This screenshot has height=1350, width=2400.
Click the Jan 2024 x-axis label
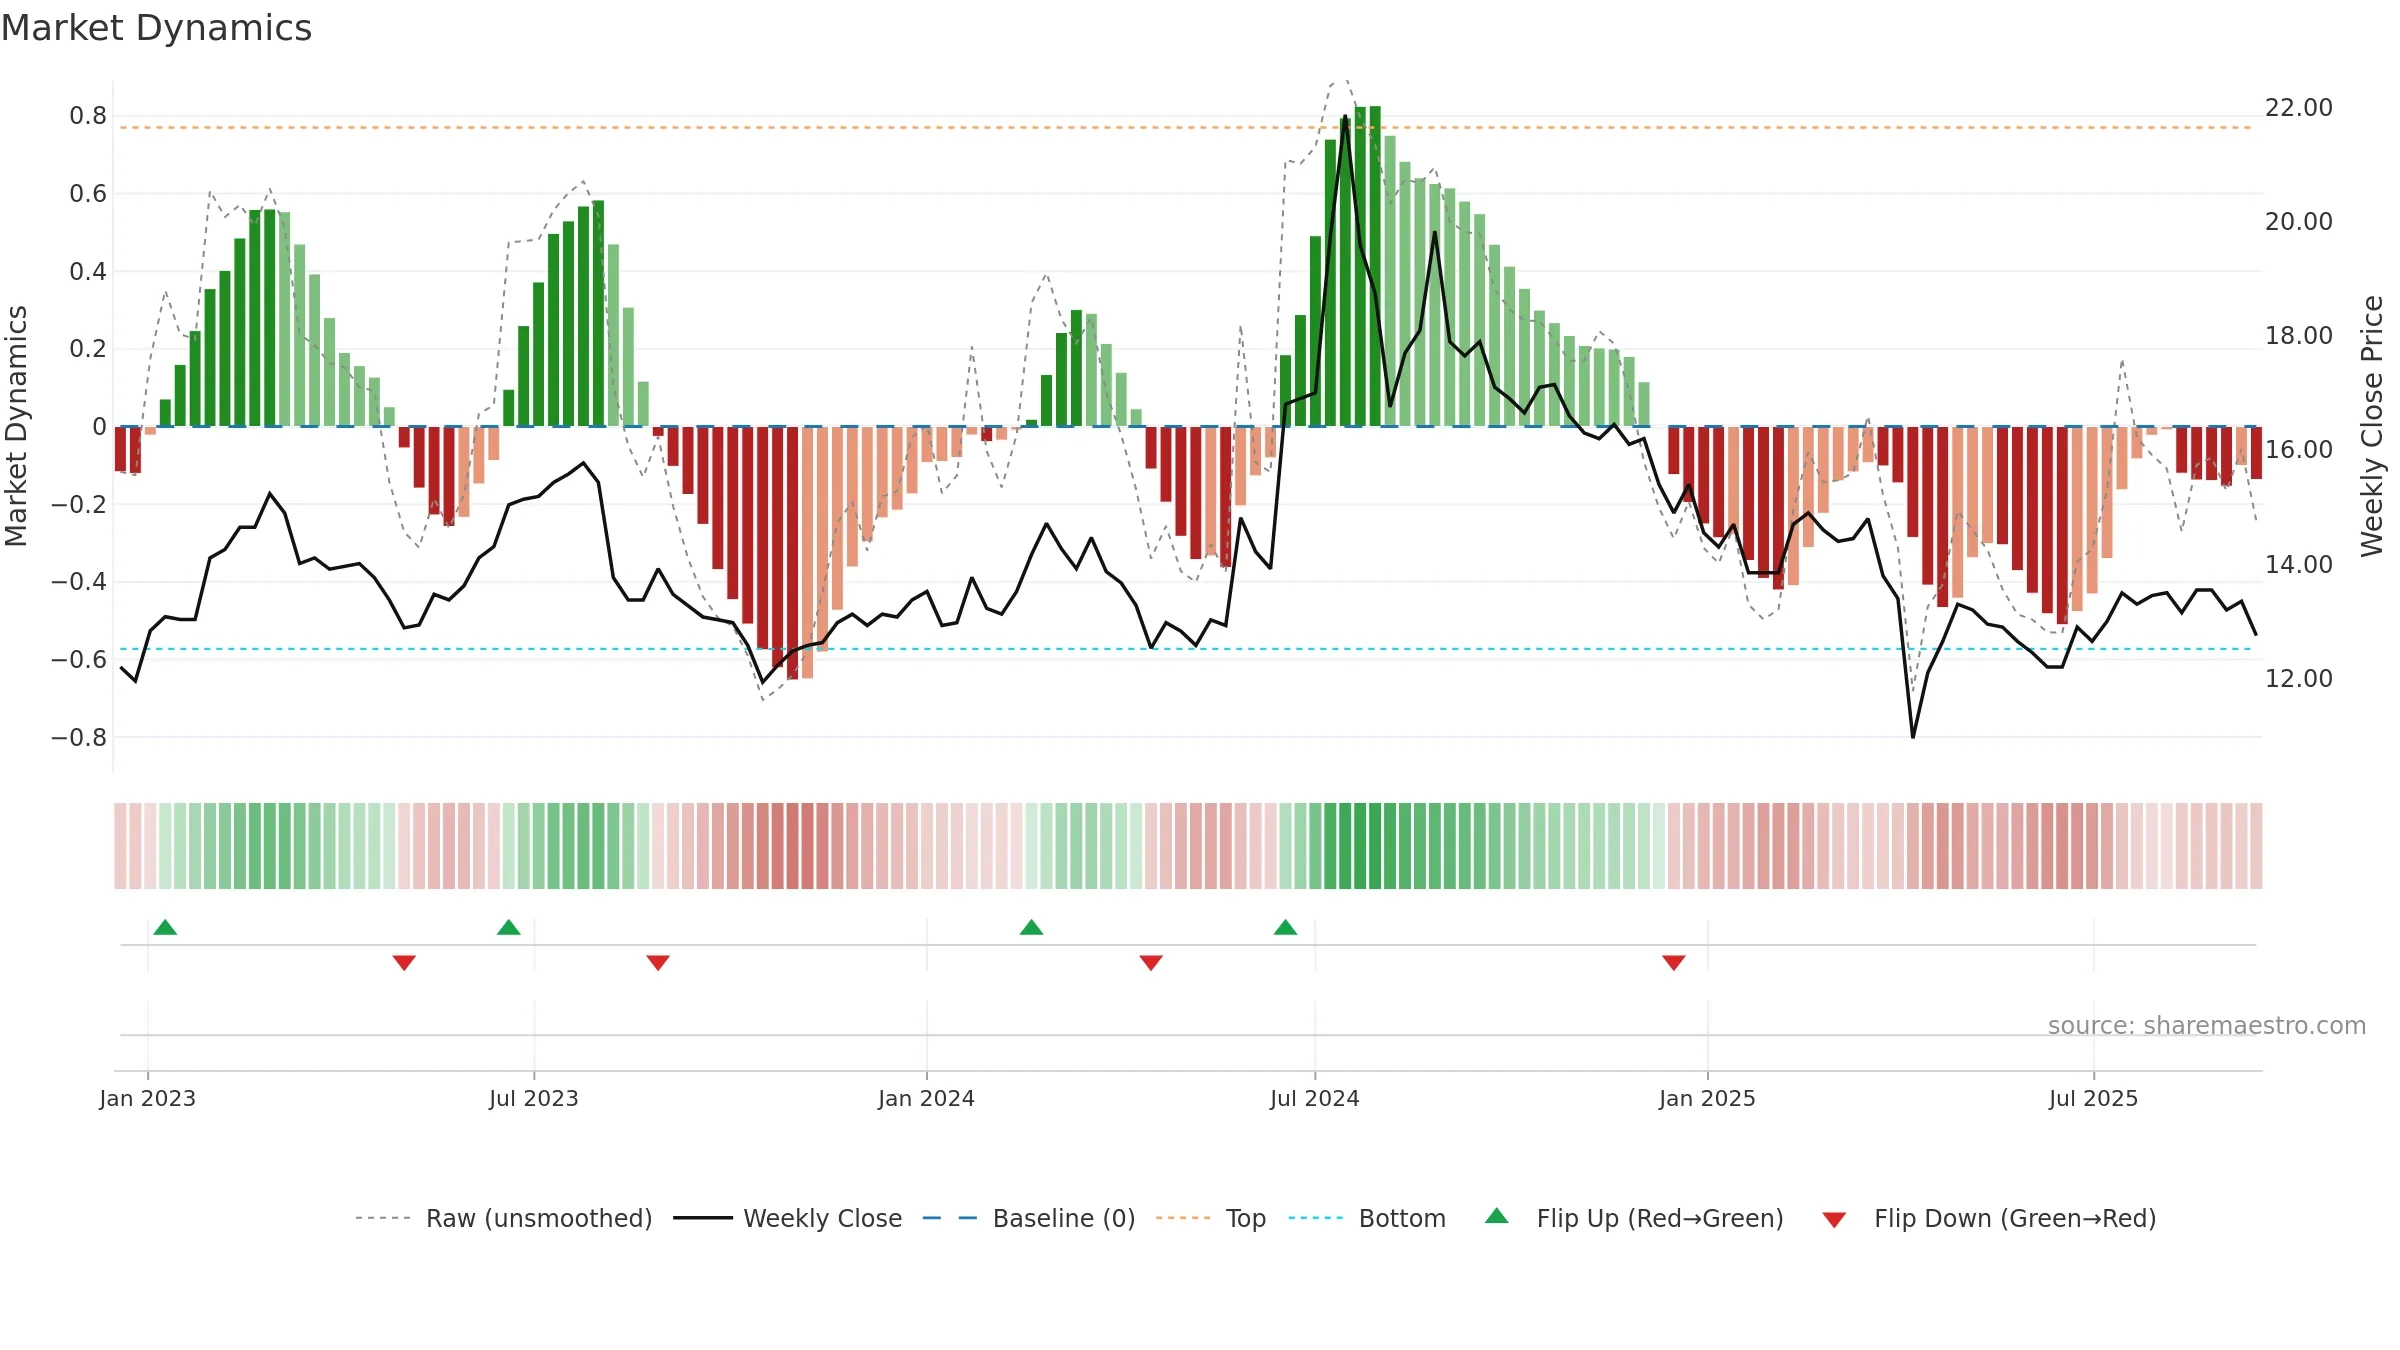point(927,1098)
